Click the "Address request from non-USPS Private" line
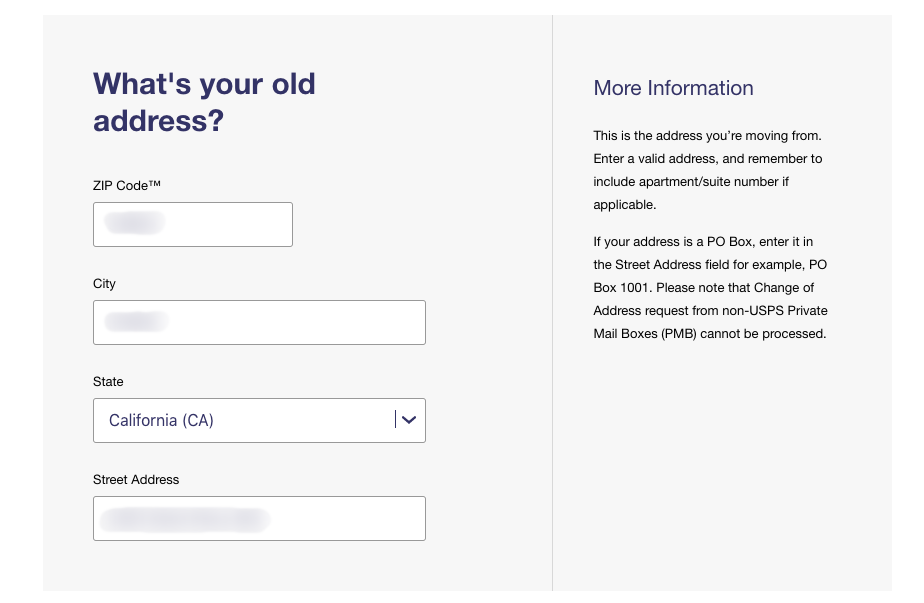The height and width of the screenshot is (603, 924). [x=710, y=311]
